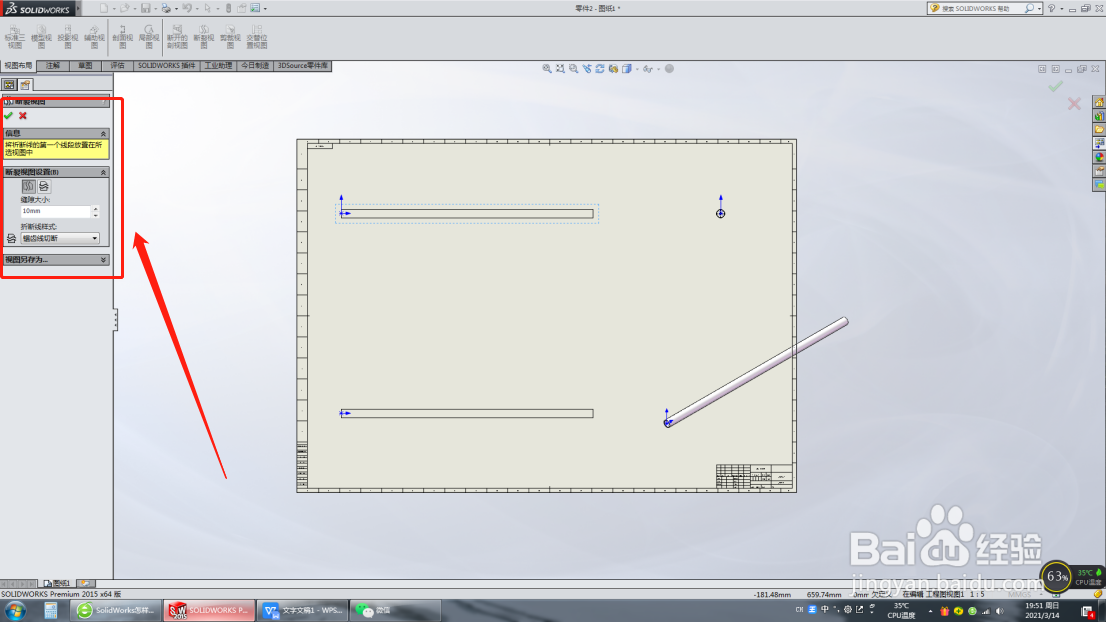The image size is (1107, 622).
Task: Open SOLIDWORKS Resources home task pane tab
Action: (x=1099, y=102)
